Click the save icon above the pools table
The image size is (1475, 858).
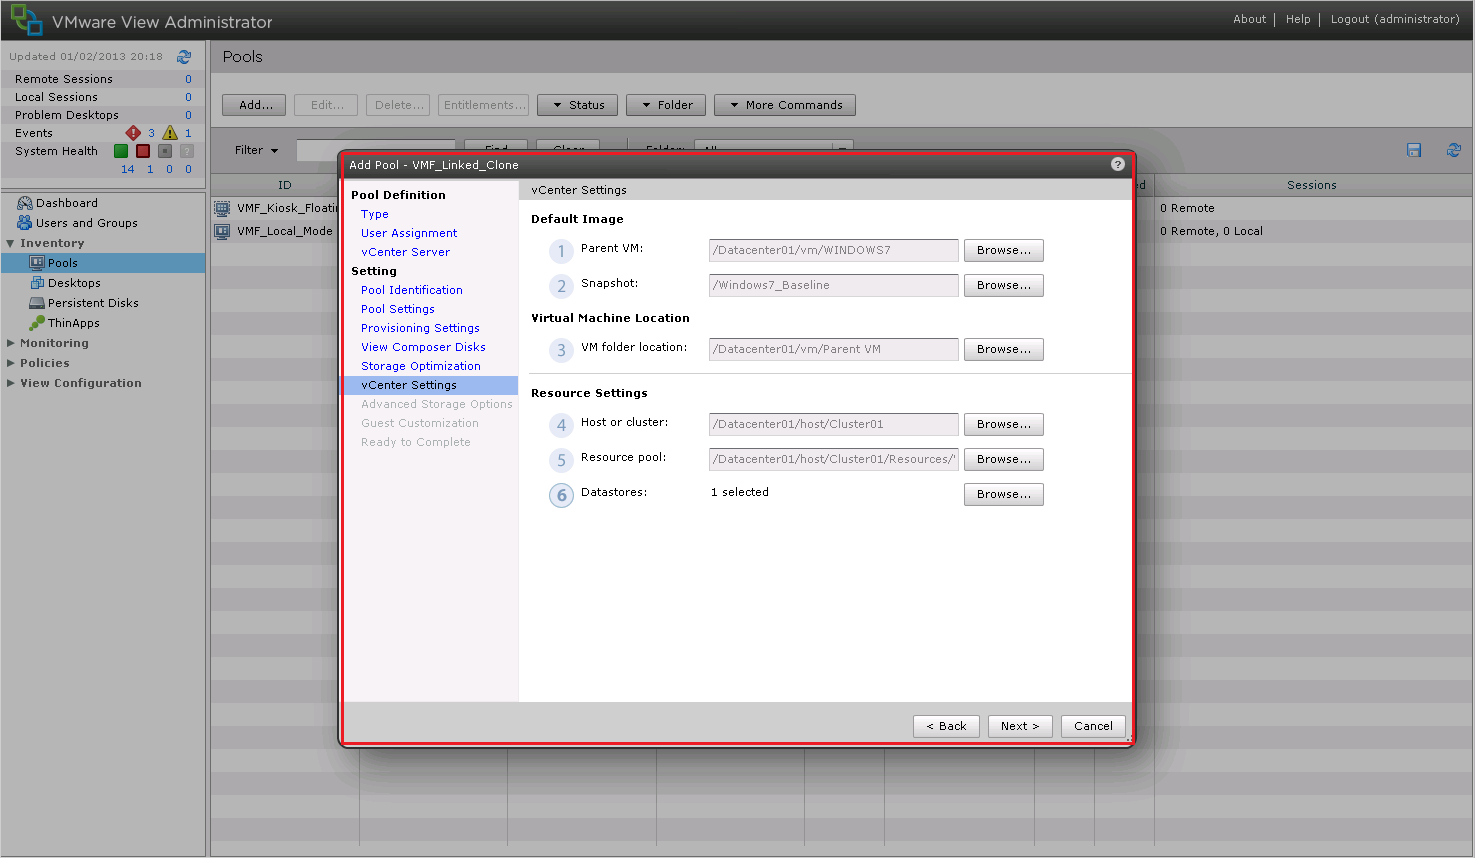(x=1413, y=149)
